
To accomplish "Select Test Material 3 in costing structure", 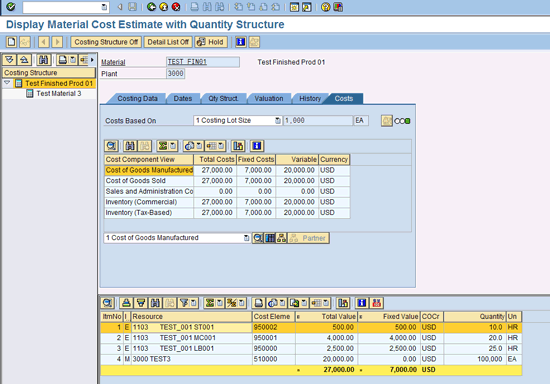I will tap(59, 94).
